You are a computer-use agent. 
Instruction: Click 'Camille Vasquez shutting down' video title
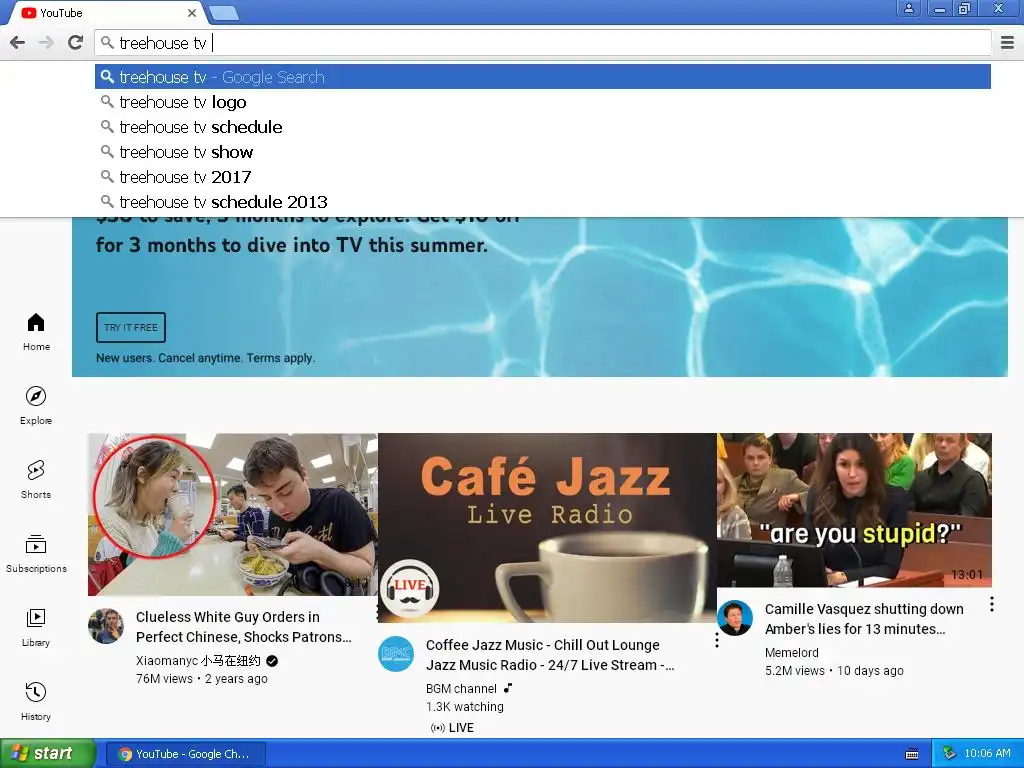click(x=864, y=618)
